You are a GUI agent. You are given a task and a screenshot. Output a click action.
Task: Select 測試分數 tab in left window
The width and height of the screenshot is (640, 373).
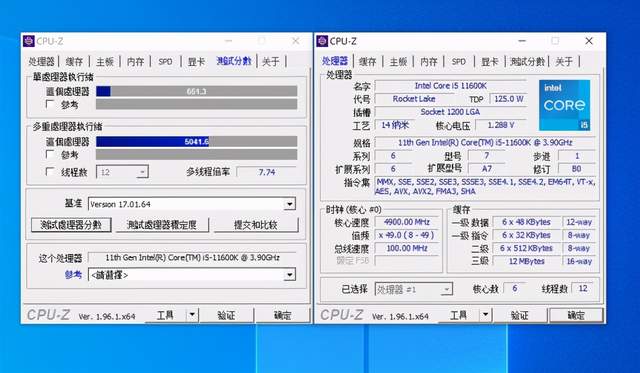point(234,61)
